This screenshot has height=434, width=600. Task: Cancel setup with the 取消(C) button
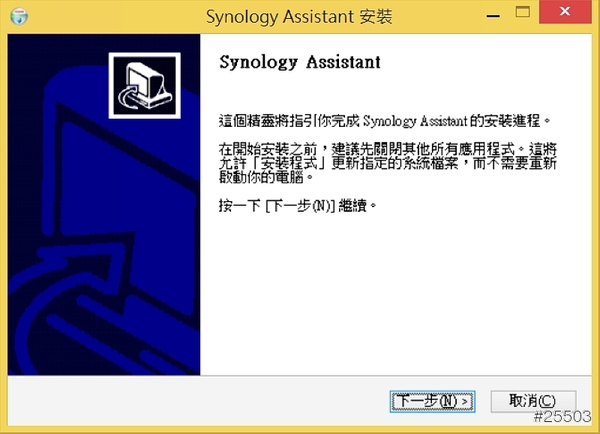pyautogui.click(x=533, y=401)
